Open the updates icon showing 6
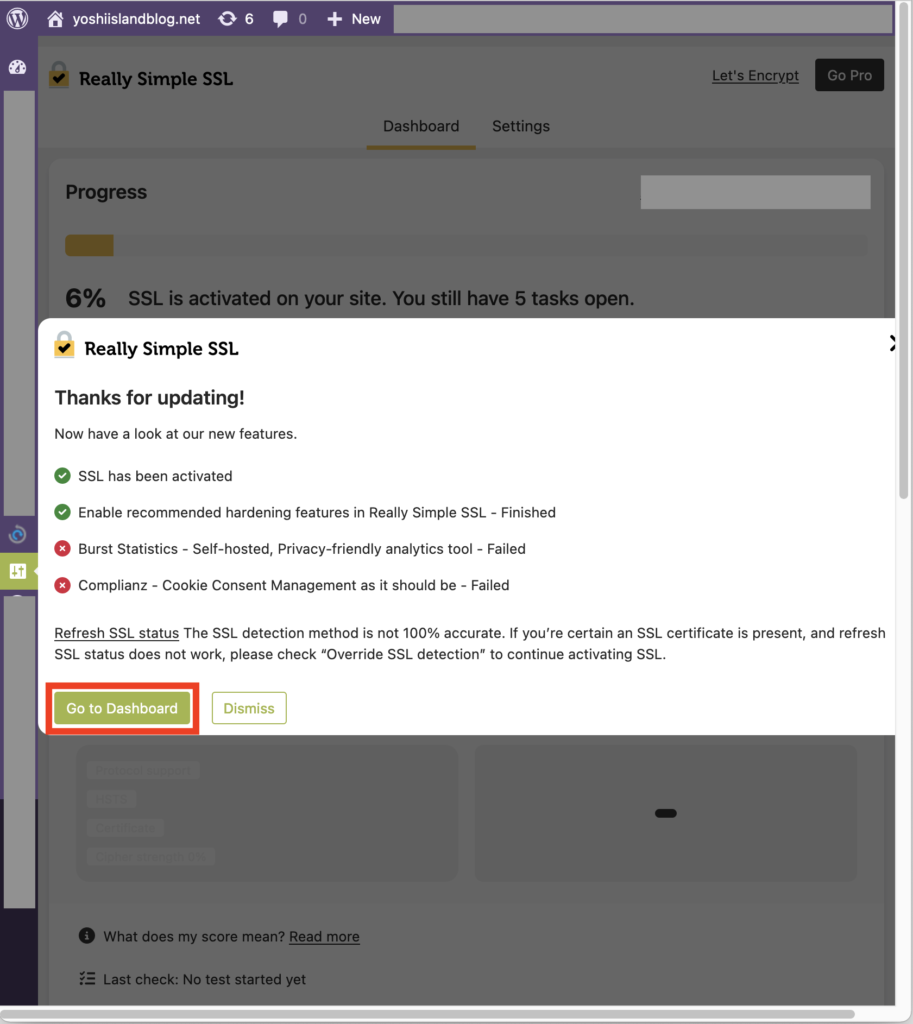Screen dimensions: 913x1024 236,19
